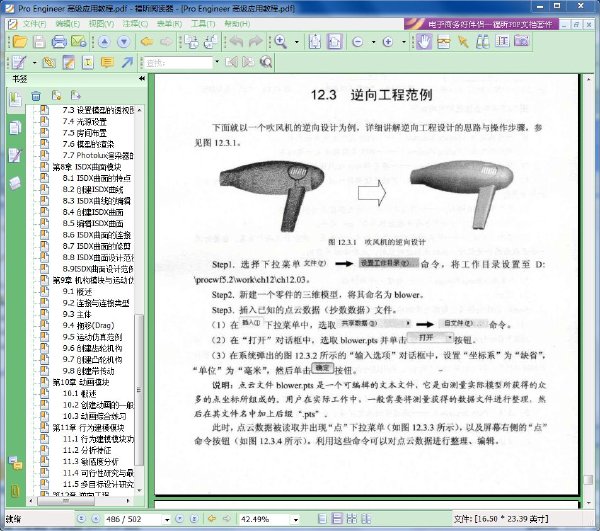This screenshot has height=531, width=600.
Task: Click the 486 / 502 page number field
Action: tap(133, 519)
